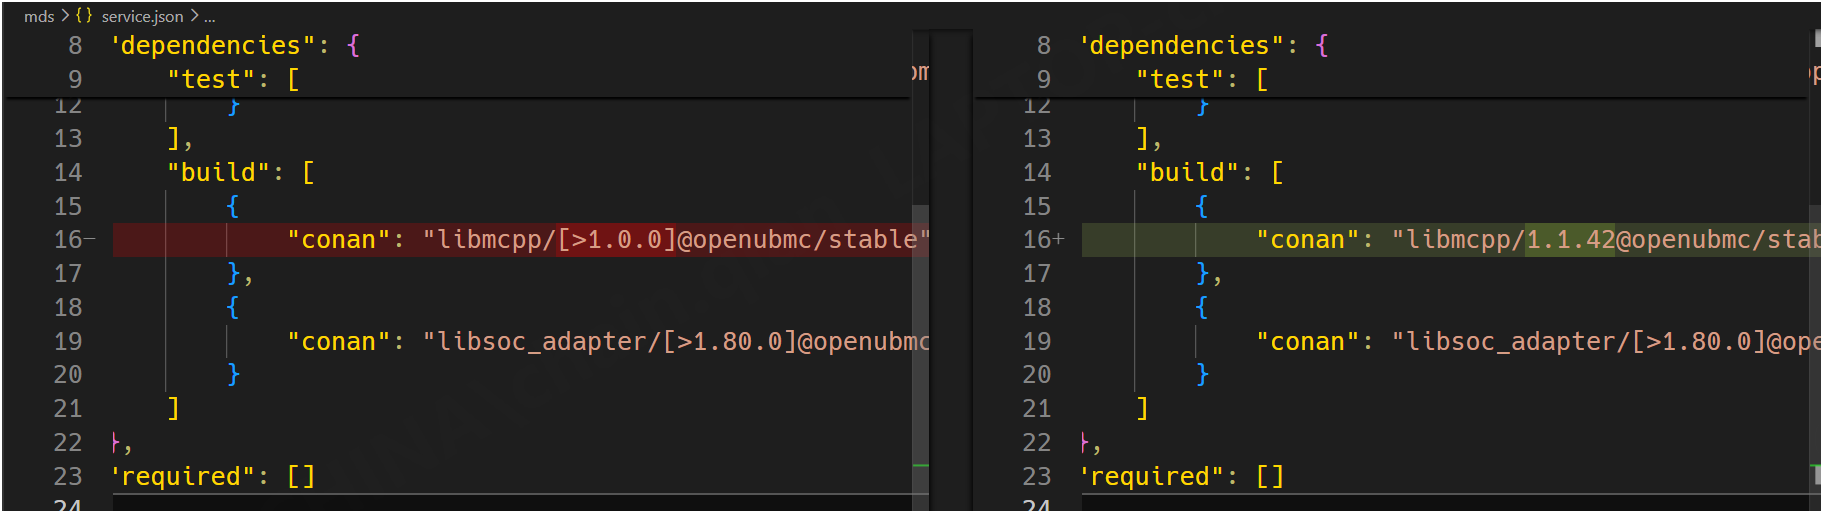Click the plus marker on right line 16
Viewport: 1823px width, 513px height.
tap(1059, 240)
